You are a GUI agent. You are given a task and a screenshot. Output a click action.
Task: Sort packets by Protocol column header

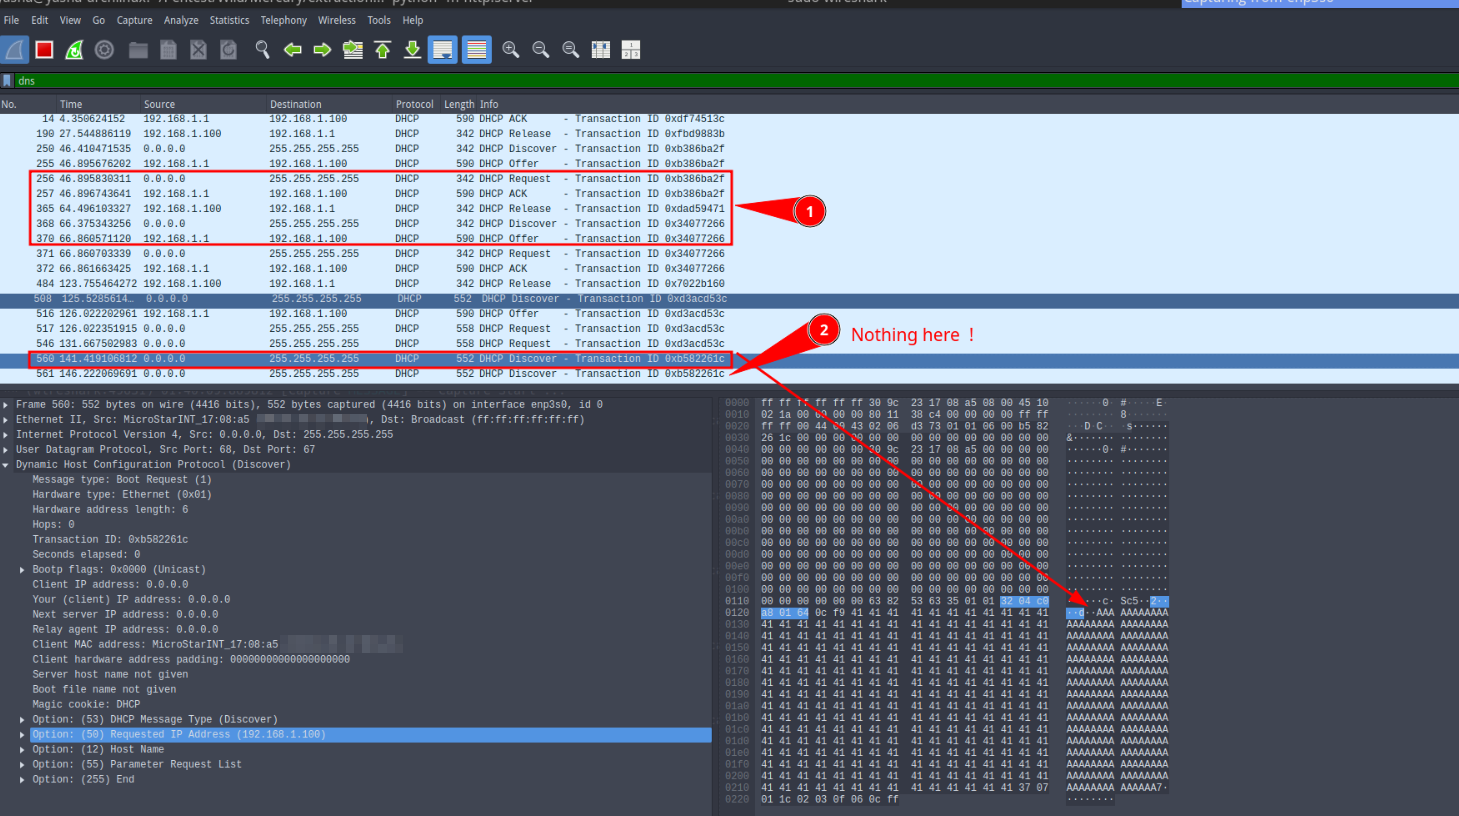(414, 104)
